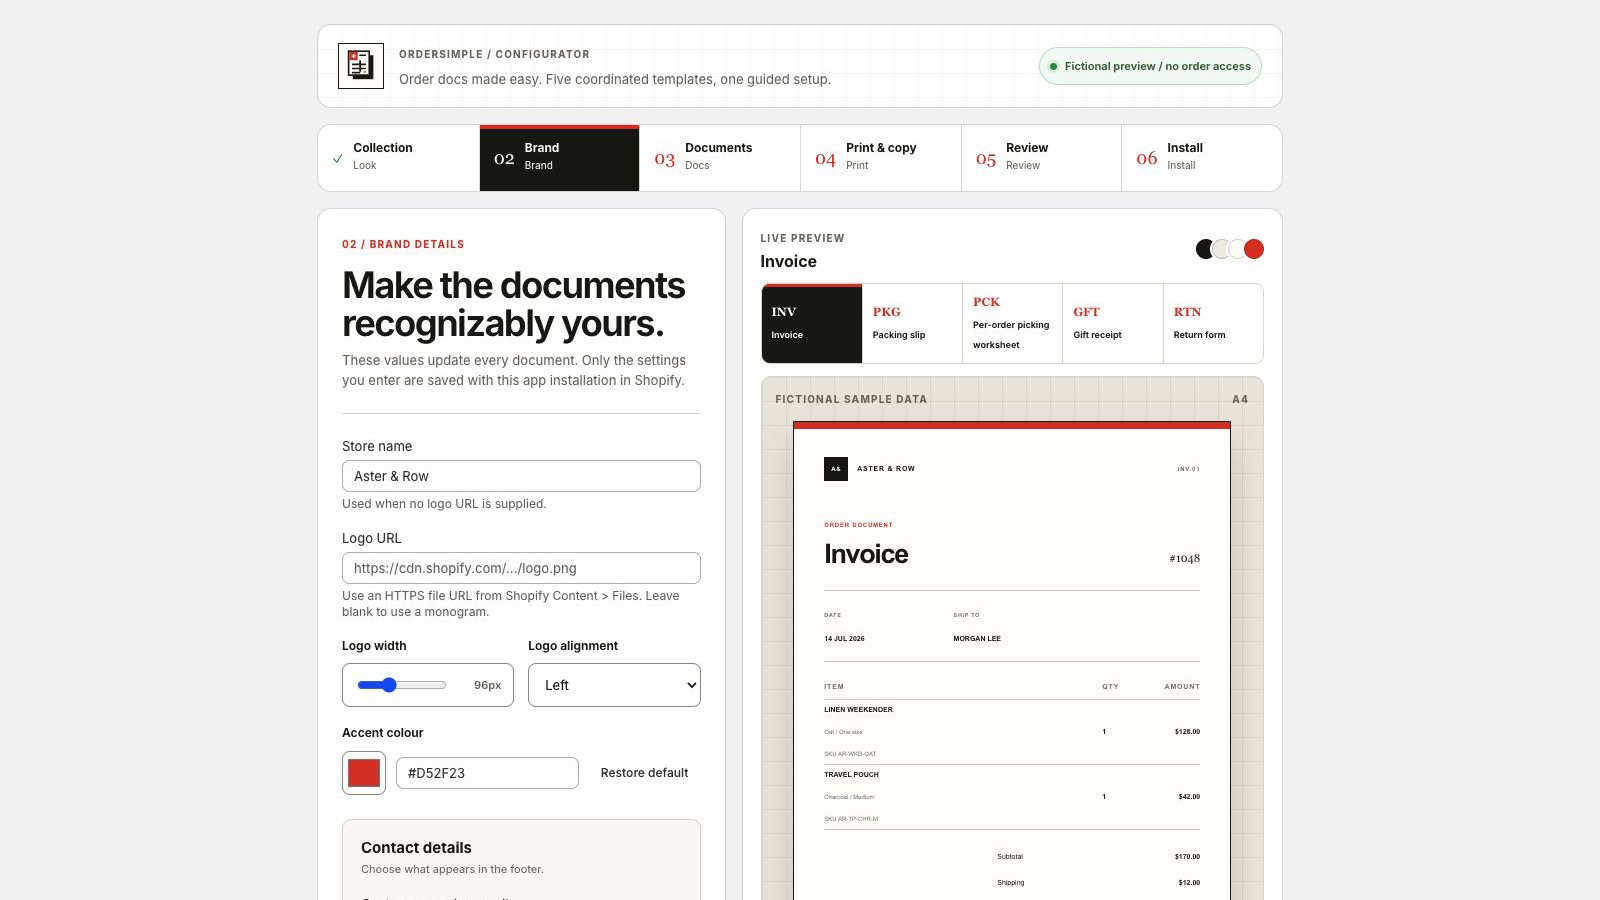Click LINEN WEEKENDER item in preview
Screen dimensions: 1600x900
click(x=858, y=710)
